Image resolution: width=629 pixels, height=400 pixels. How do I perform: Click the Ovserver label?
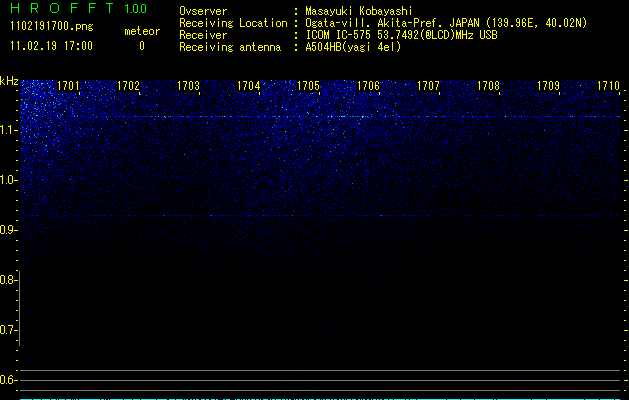tap(203, 11)
